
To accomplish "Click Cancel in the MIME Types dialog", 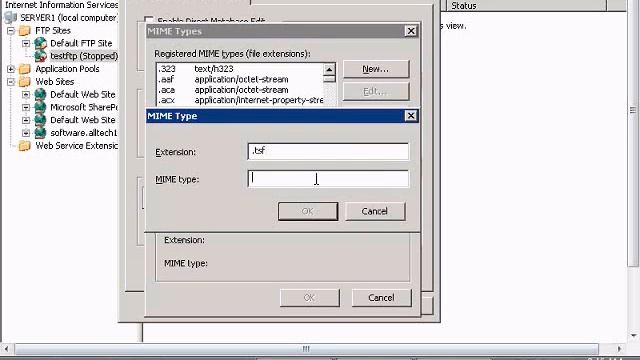I will tap(381, 298).
